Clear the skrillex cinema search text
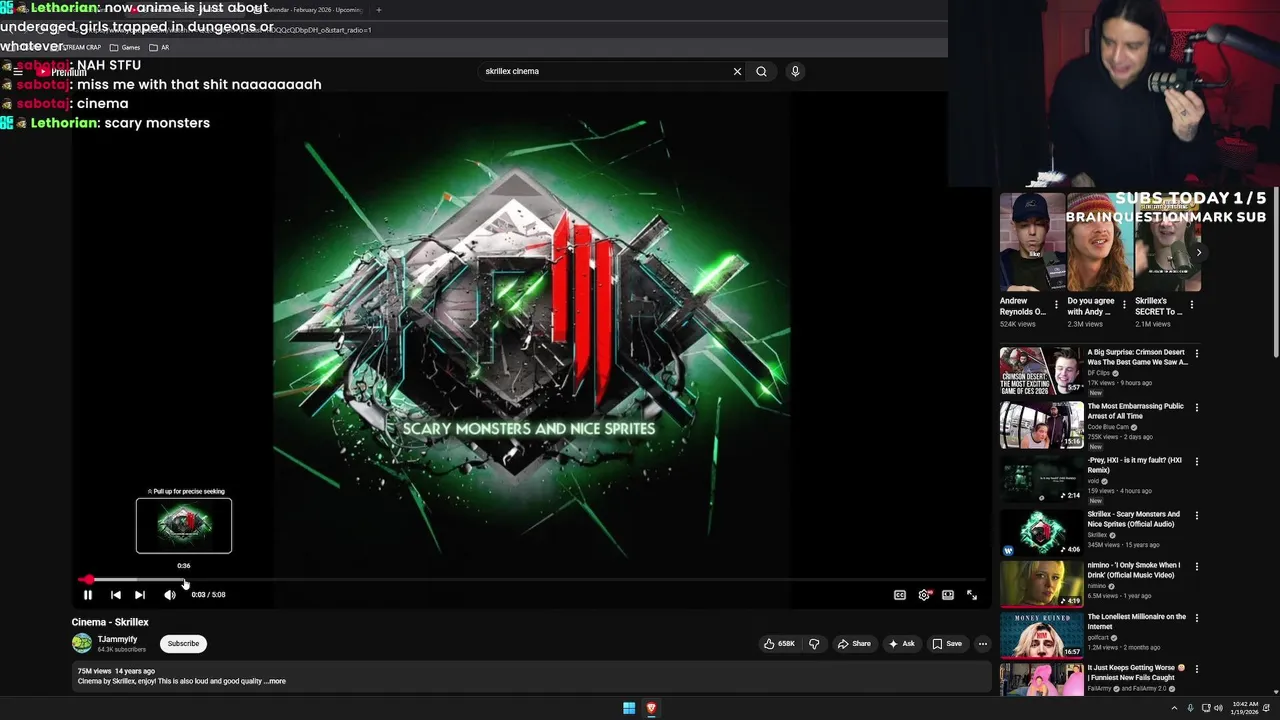 click(x=737, y=71)
